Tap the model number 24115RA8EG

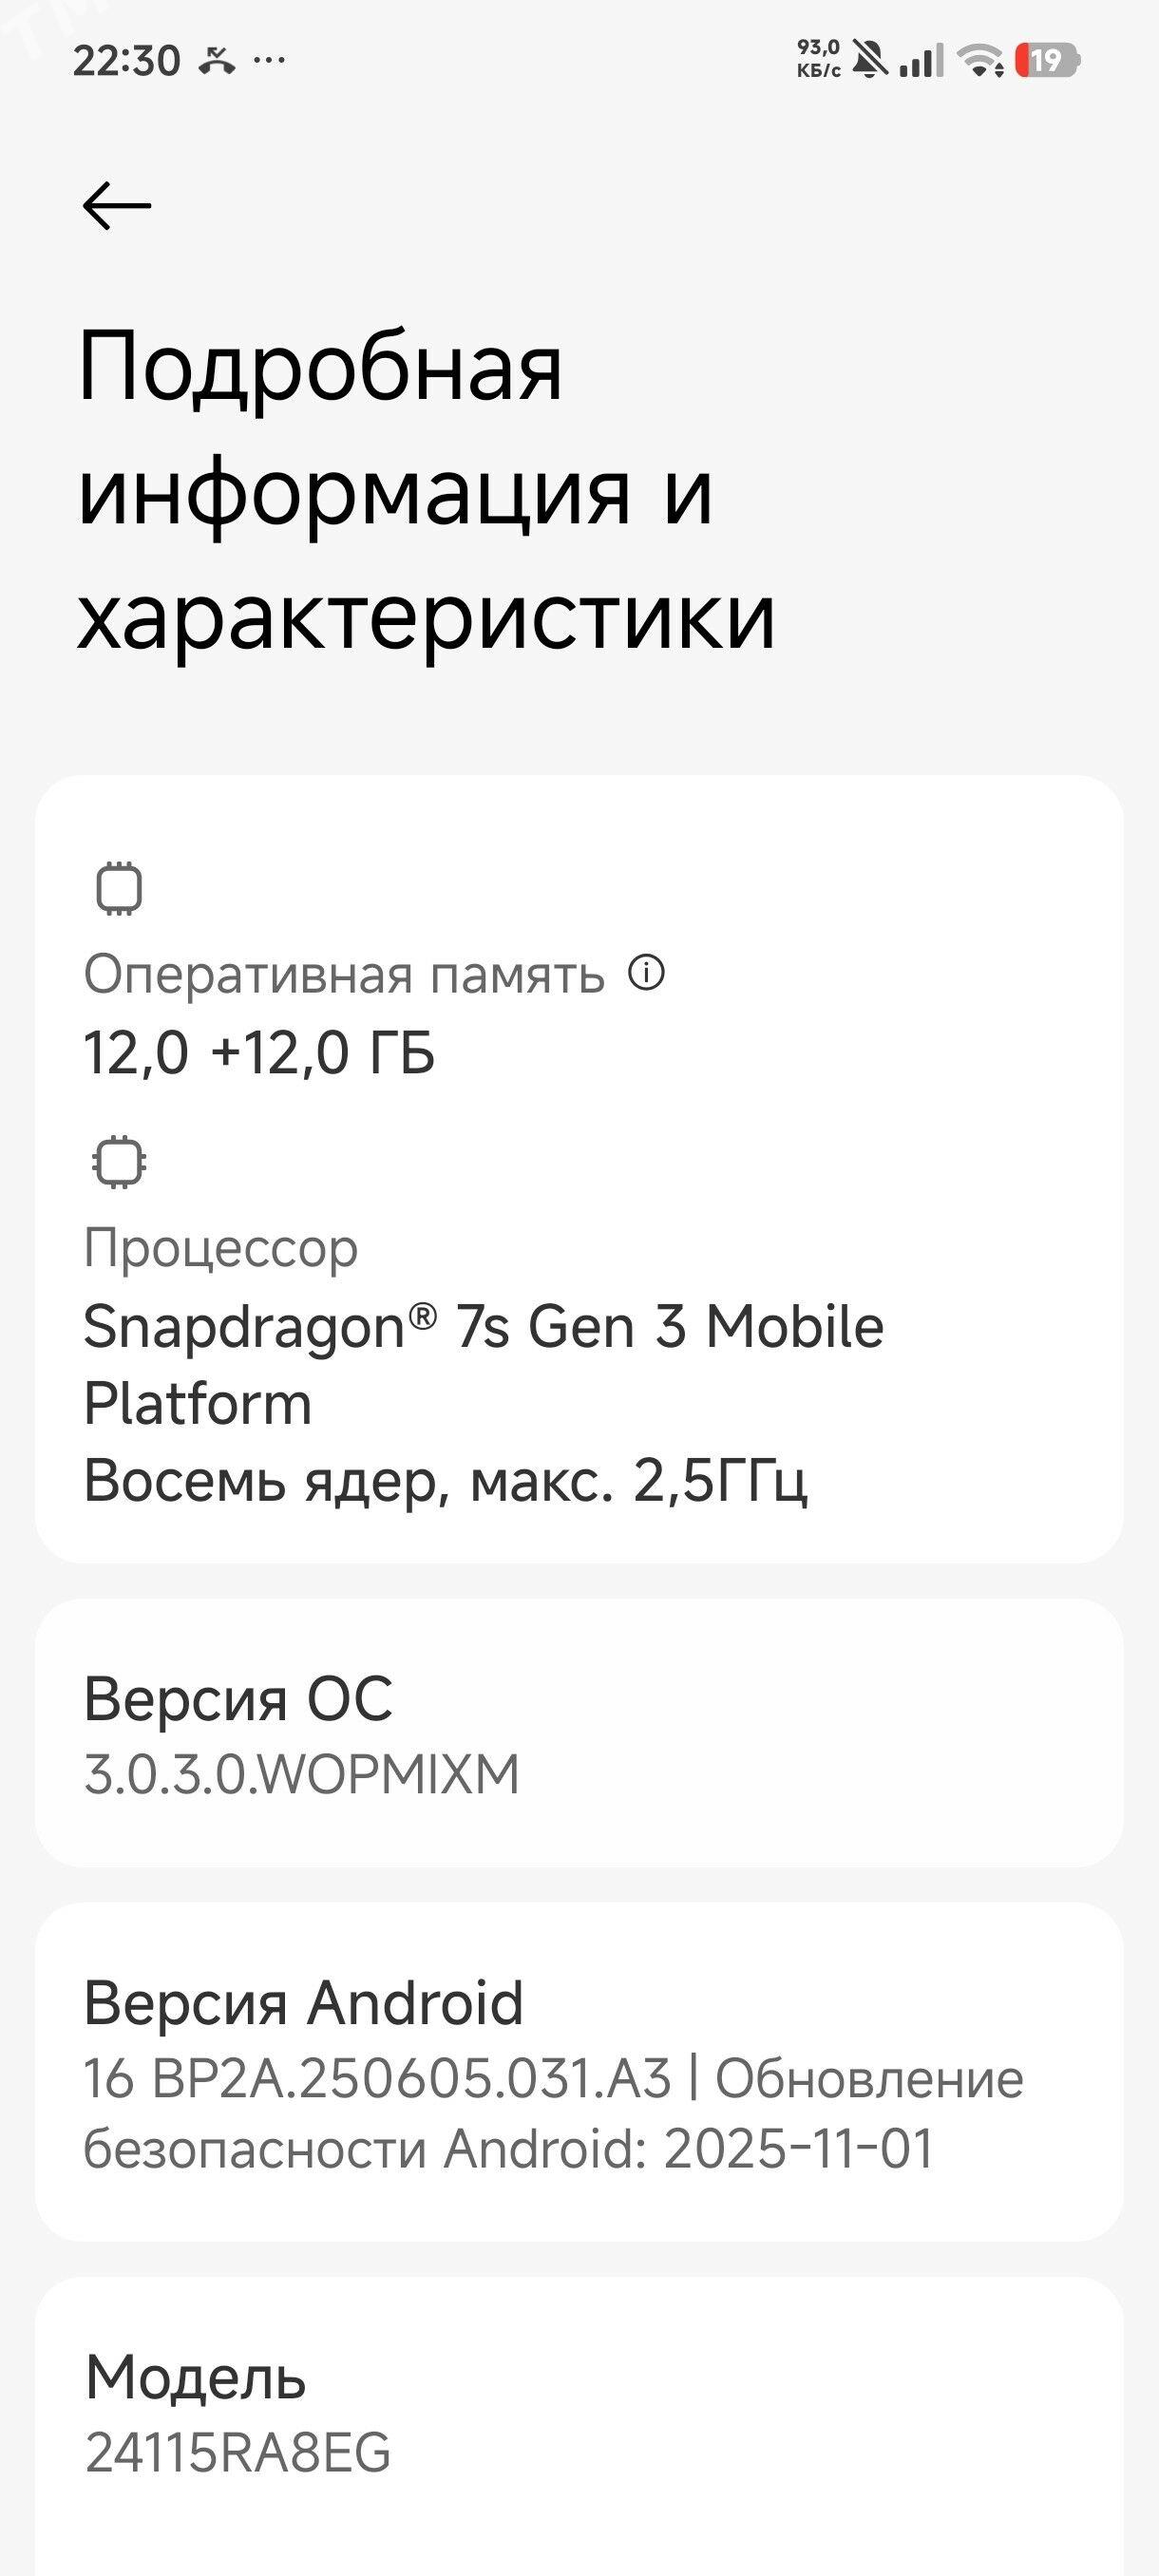[x=238, y=2452]
